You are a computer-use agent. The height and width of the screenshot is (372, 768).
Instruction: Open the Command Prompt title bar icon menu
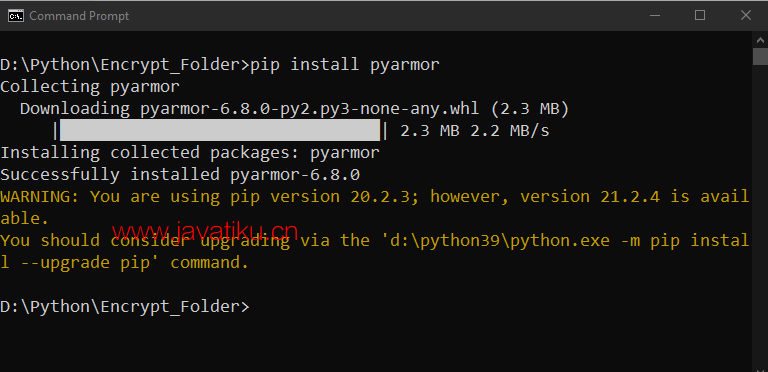16,16
